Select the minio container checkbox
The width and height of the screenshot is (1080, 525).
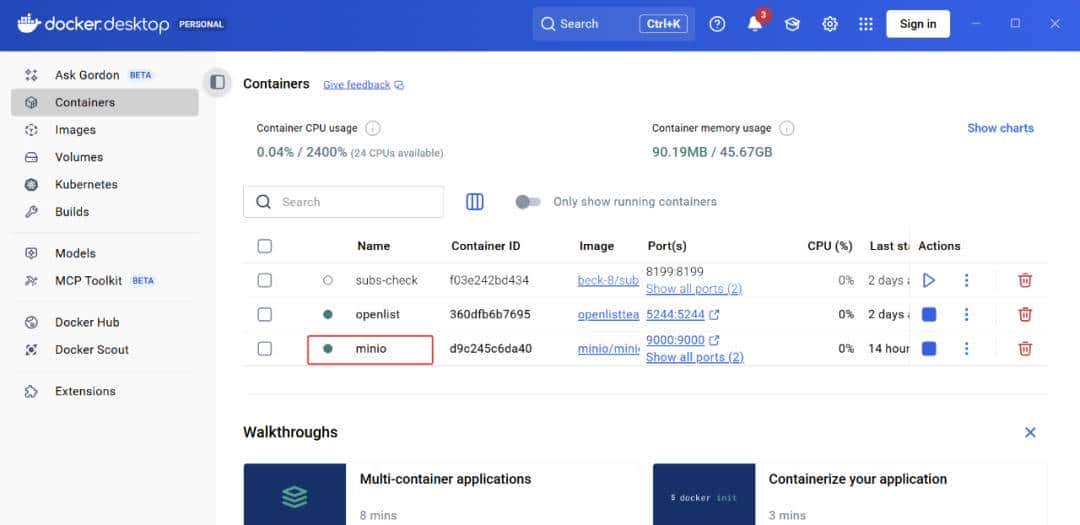coord(265,349)
